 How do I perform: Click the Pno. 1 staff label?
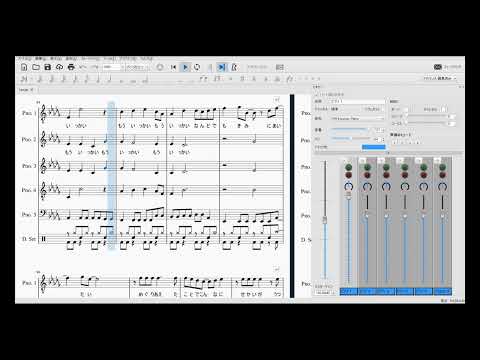(29, 113)
